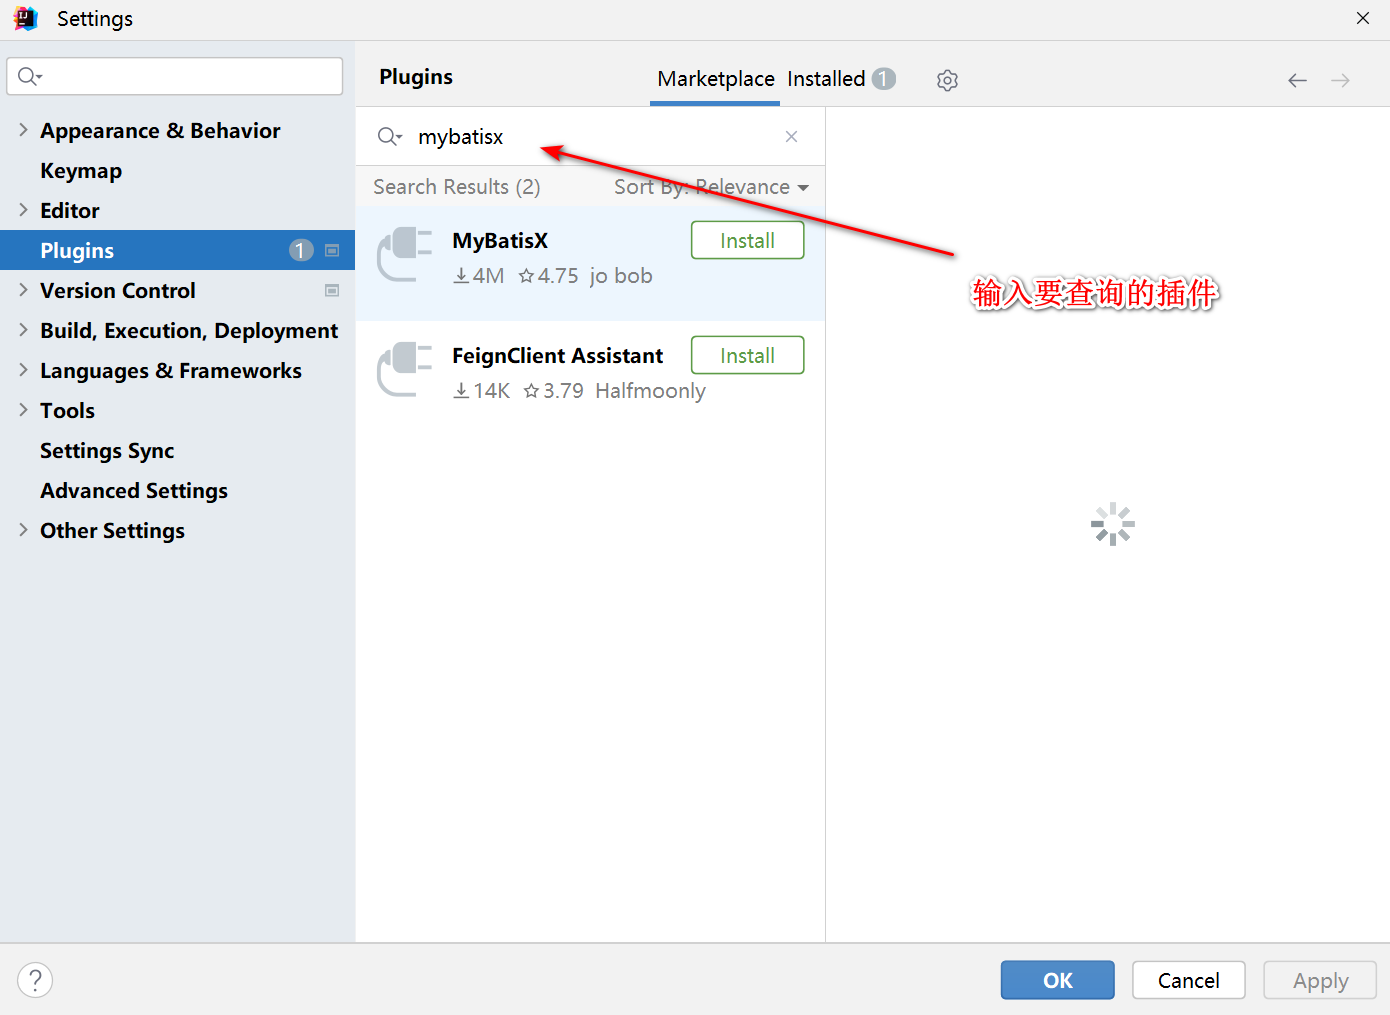Expand Build, Execution, Deployment section
The height and width of the screenshot is (1015, 1390).
pyautogui.click(x=23, y=330)
